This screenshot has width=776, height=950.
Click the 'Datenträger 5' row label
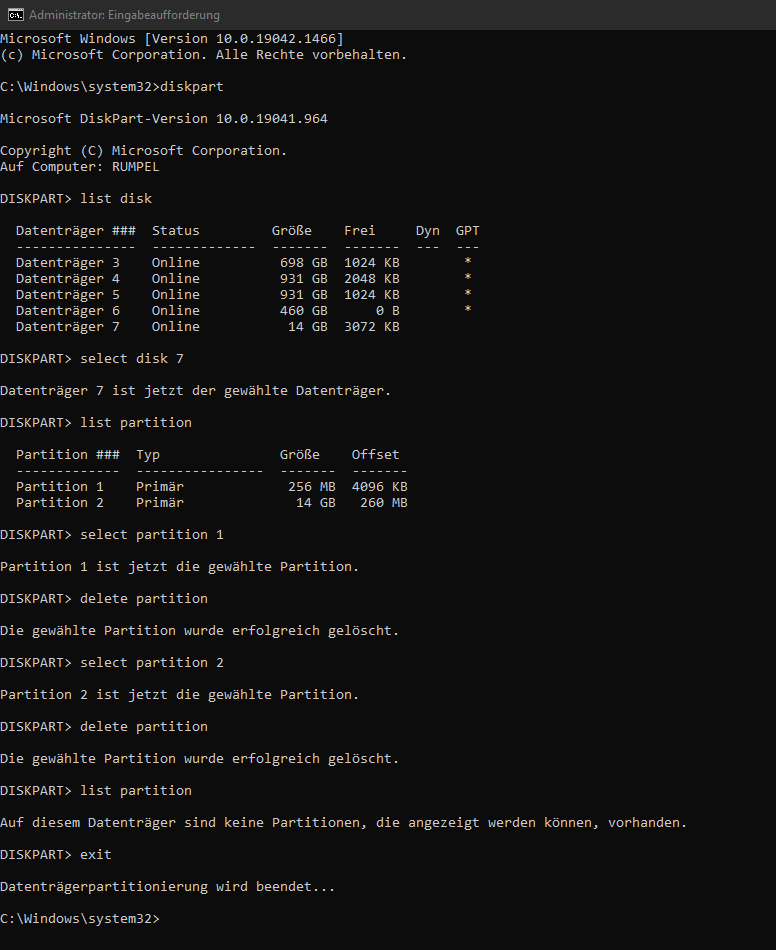click(x=68, y=295)
